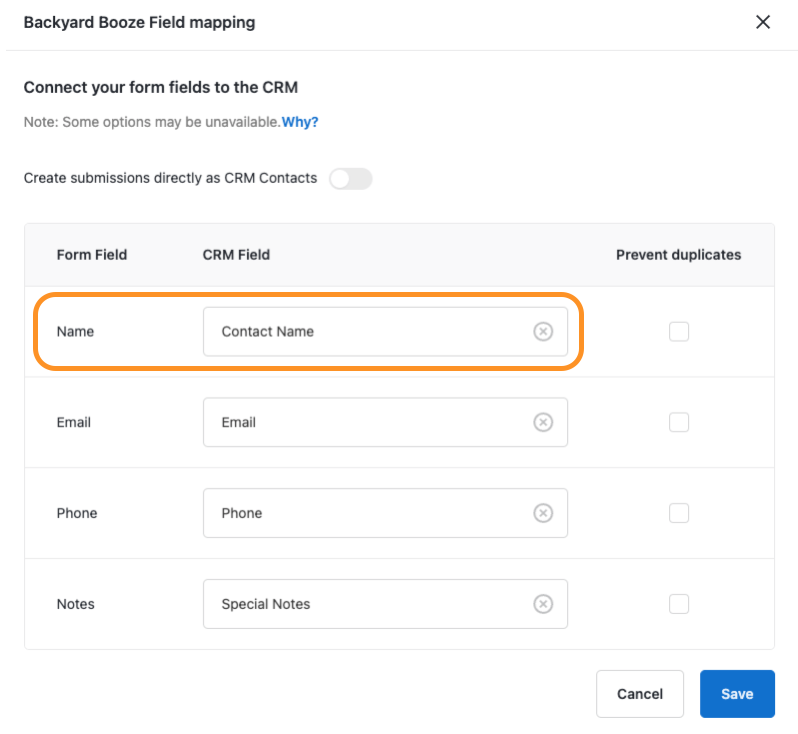Select the Connect your form fields heading

(161, 88)
